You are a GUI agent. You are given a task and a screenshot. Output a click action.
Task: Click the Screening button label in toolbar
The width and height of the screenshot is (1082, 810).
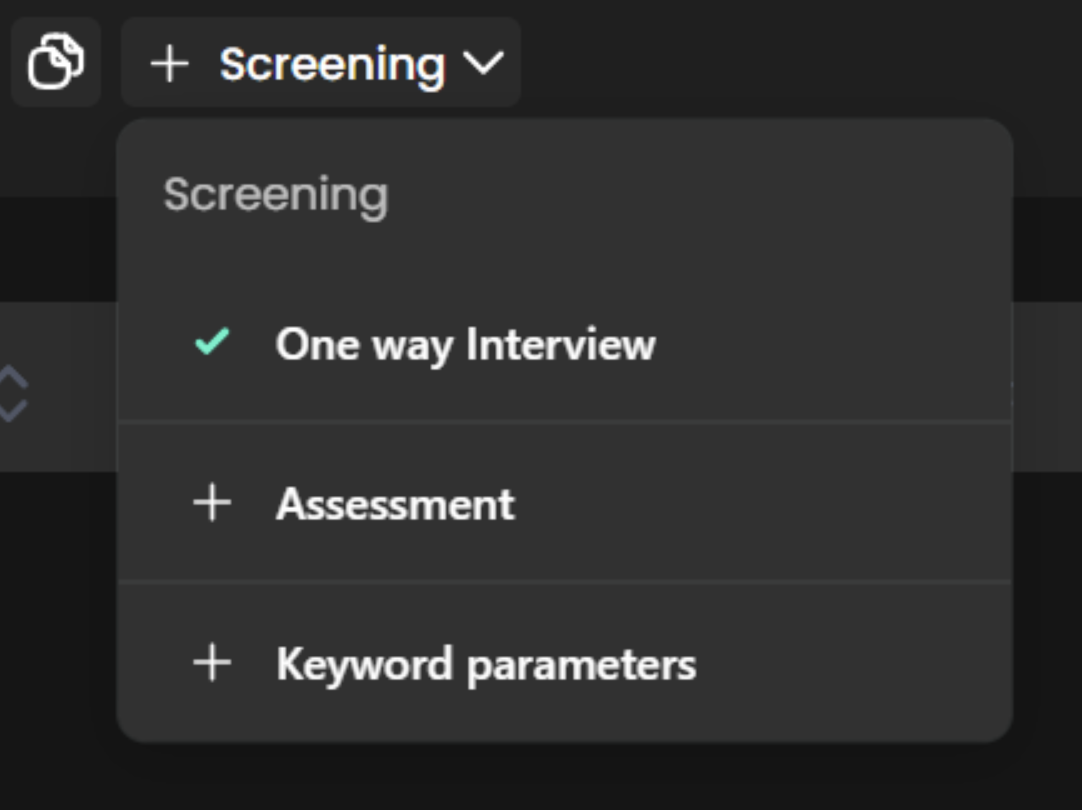point(332,64)
